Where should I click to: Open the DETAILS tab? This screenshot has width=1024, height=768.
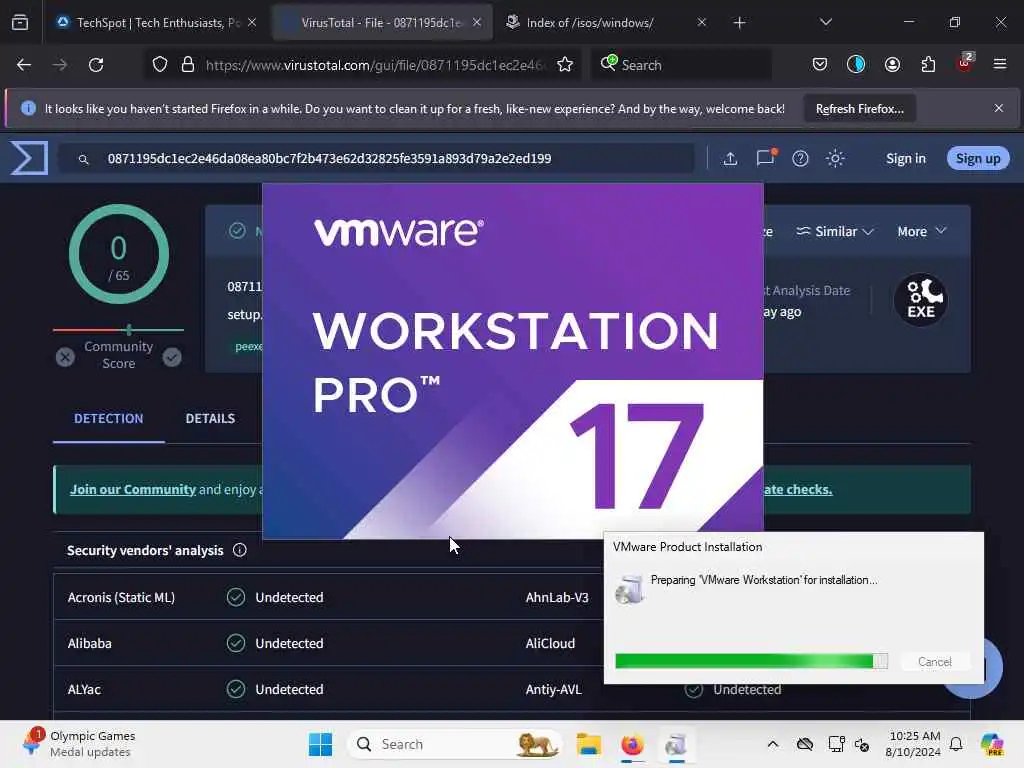[x=210, y=419]
